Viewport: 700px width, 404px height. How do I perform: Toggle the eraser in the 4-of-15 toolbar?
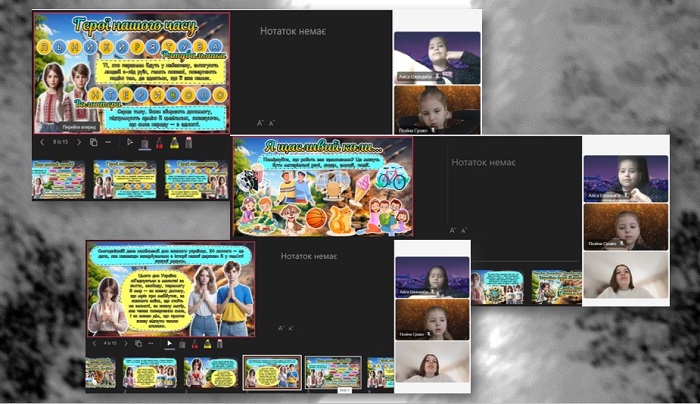[220, 344]
